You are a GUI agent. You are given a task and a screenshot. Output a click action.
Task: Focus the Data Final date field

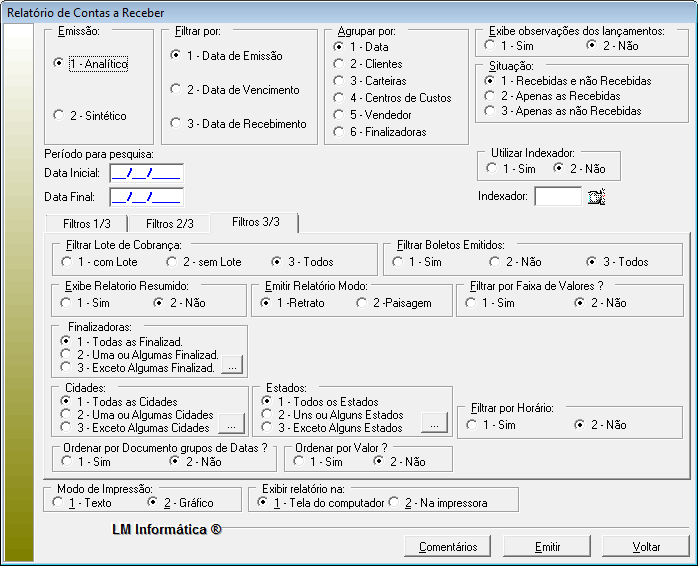coord(146,197)
